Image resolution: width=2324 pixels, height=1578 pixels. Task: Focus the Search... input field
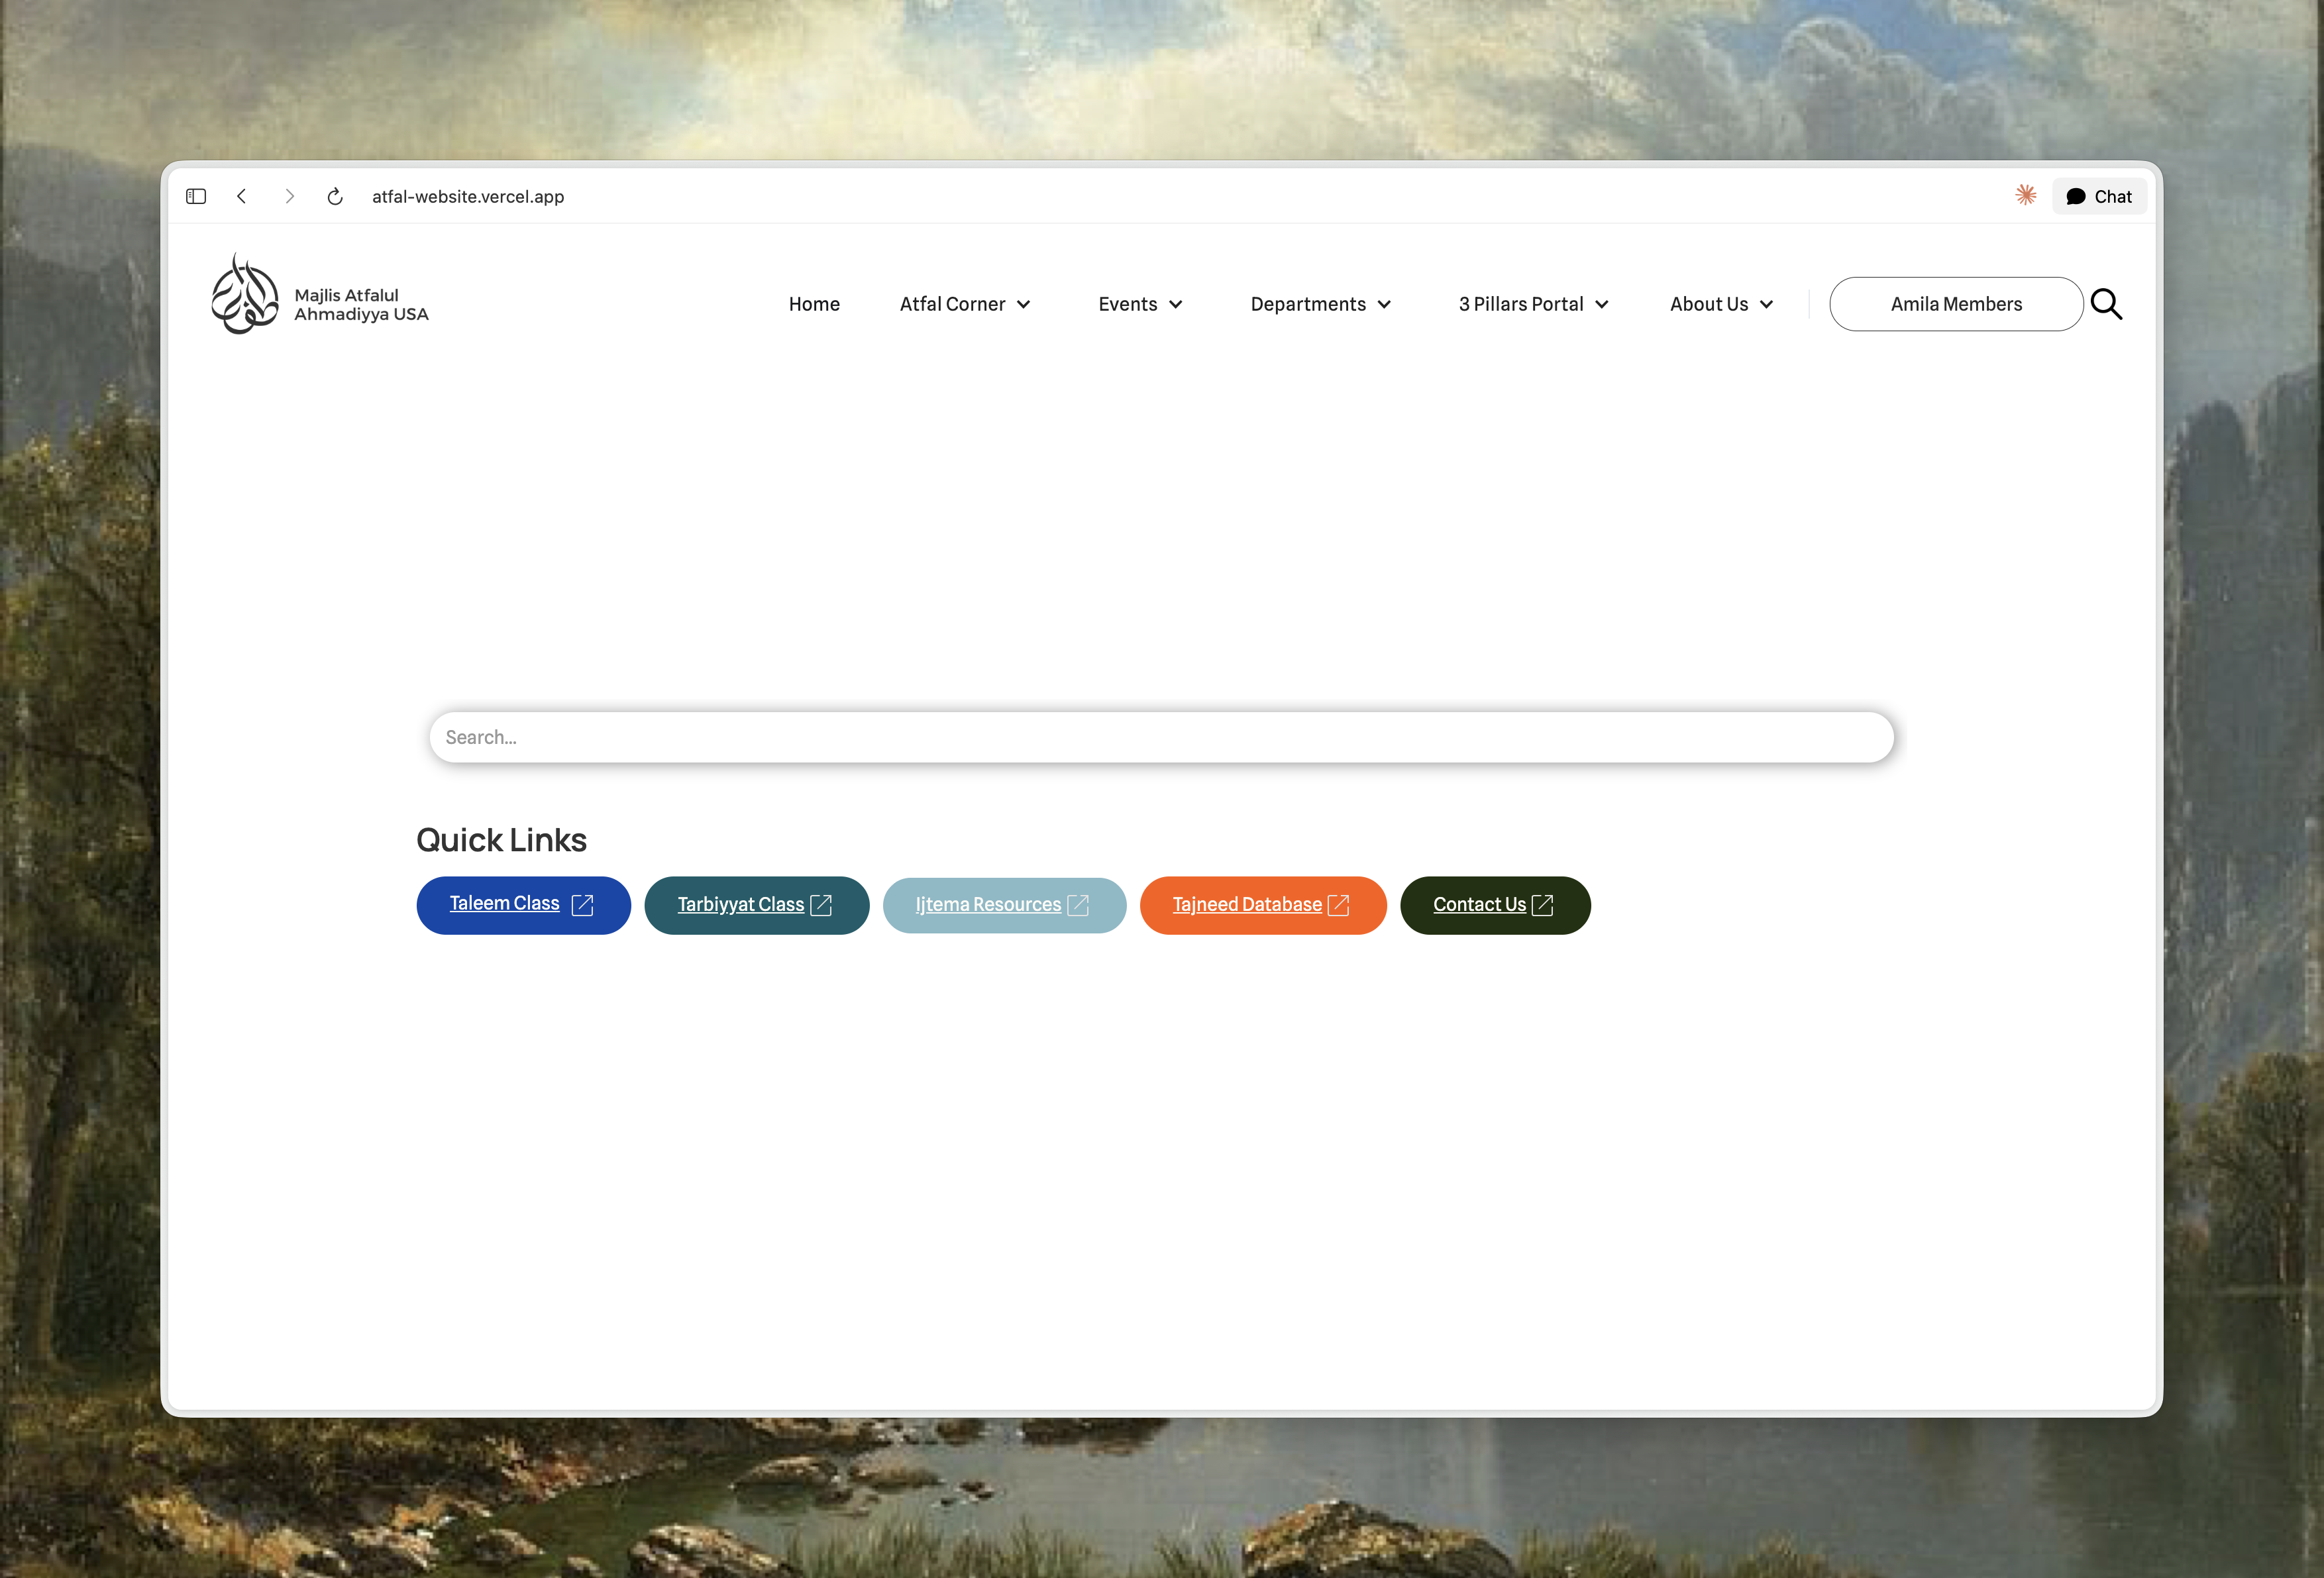click(x=1161, y=737)
